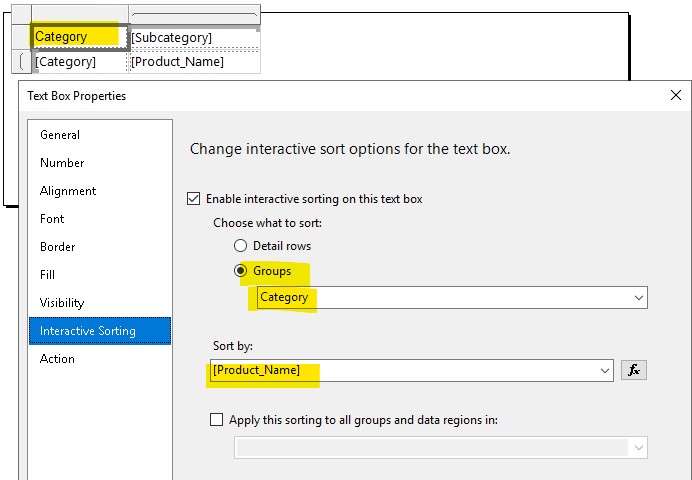
Task: Open the expression fx button
Action: (x=632, y=370)
